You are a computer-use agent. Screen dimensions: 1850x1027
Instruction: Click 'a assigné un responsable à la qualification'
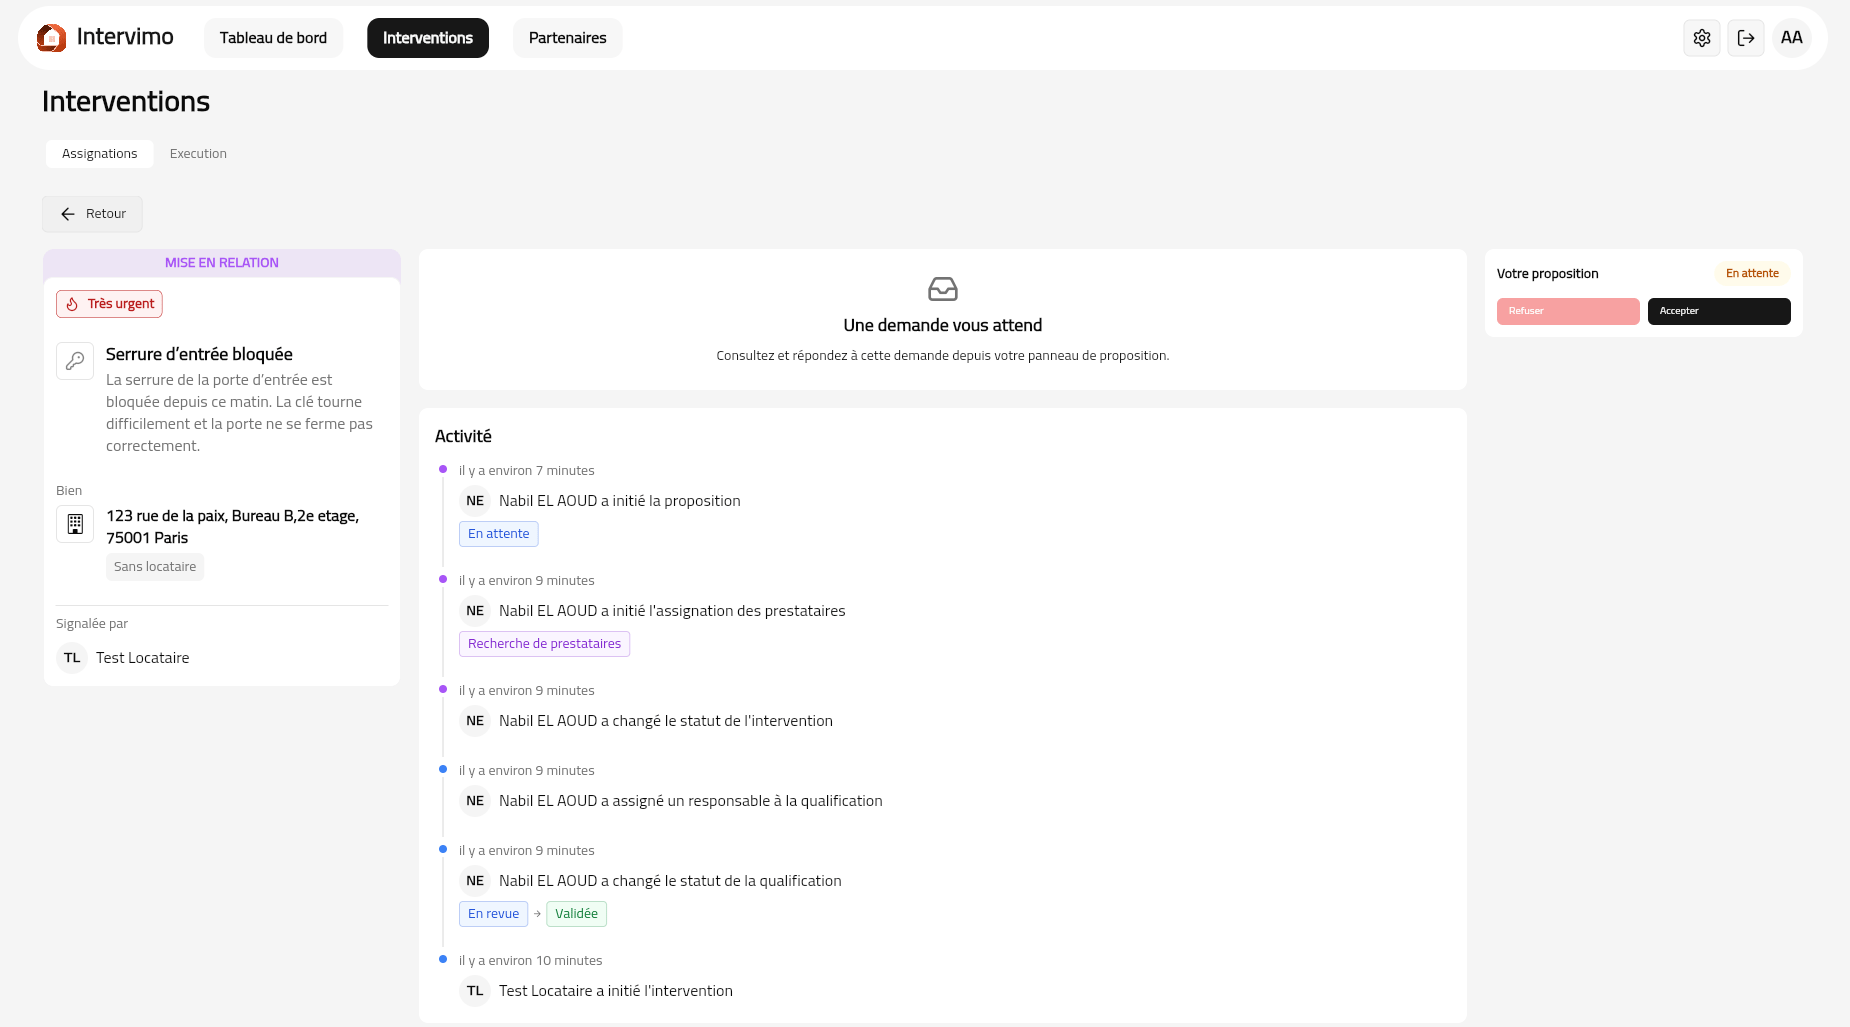point(691,801)
